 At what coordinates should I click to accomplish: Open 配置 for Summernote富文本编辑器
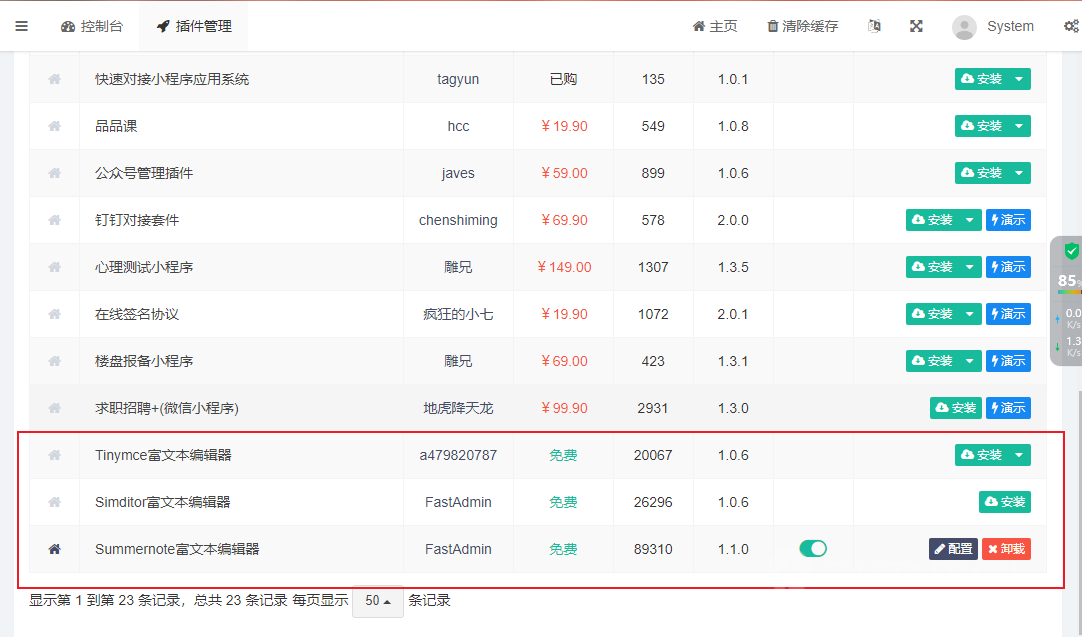[953, 549]
